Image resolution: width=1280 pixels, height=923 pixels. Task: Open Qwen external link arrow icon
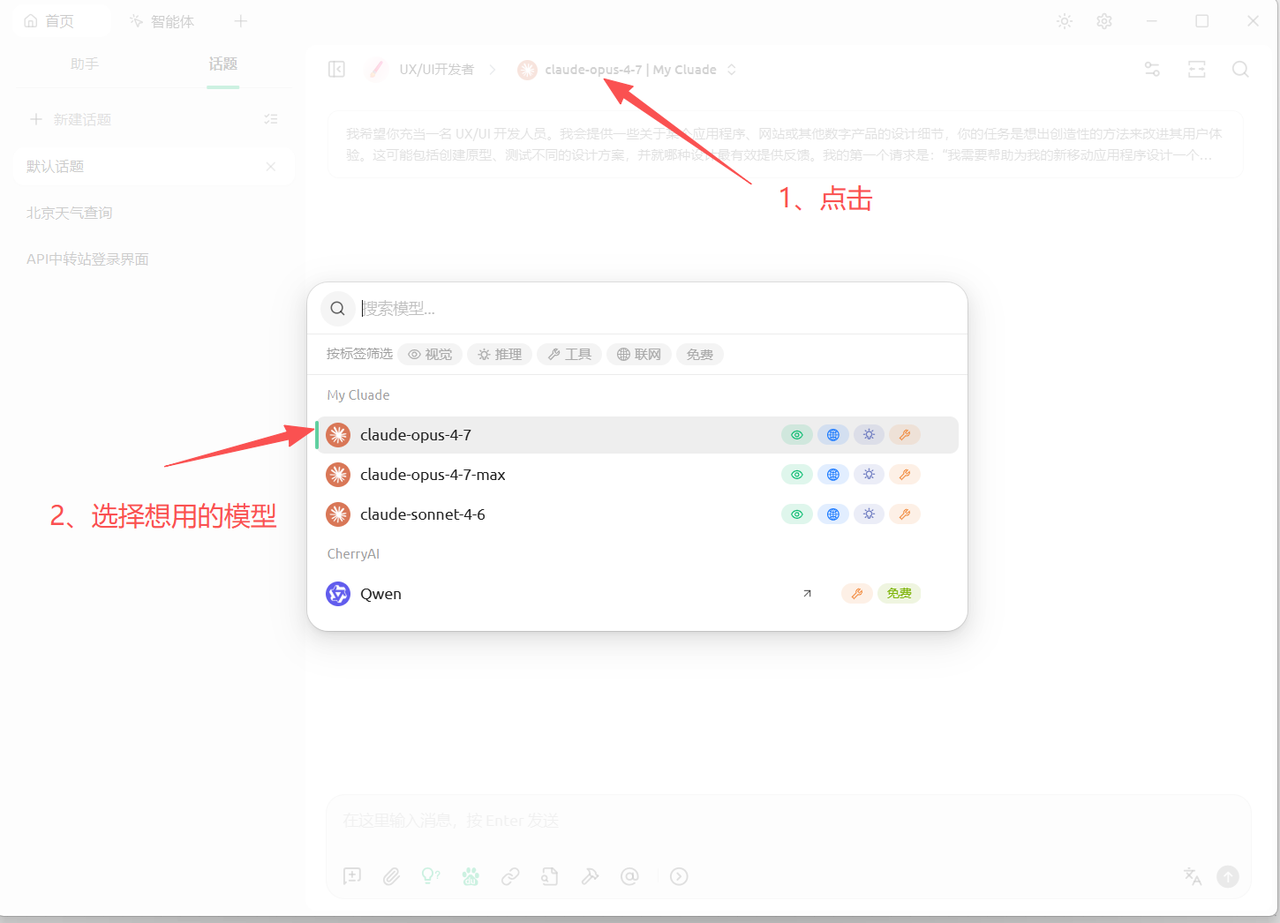click(807, 594)
